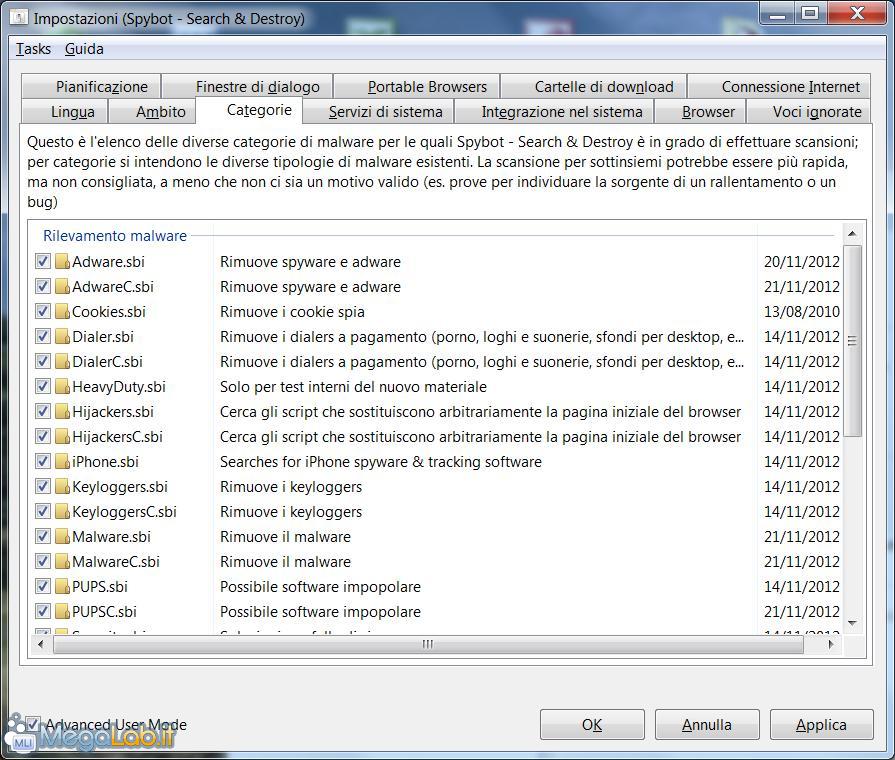Toggle the HeavyDuty.sbi checkbox
The image size is (895, 760).
(43, 387)
